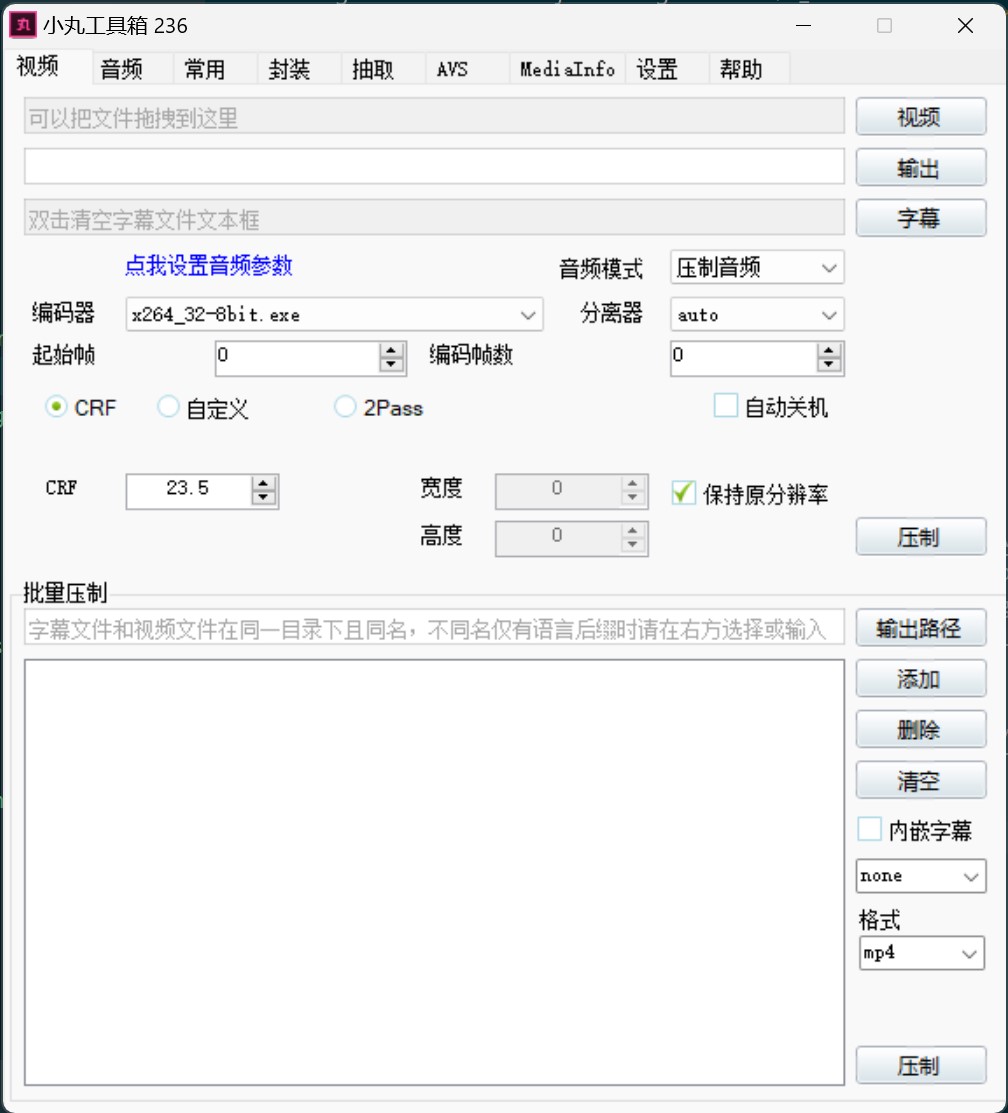Decrement the 编码帧数 frame count spinner
1008x1113 pixels.
tap(829, 365)
